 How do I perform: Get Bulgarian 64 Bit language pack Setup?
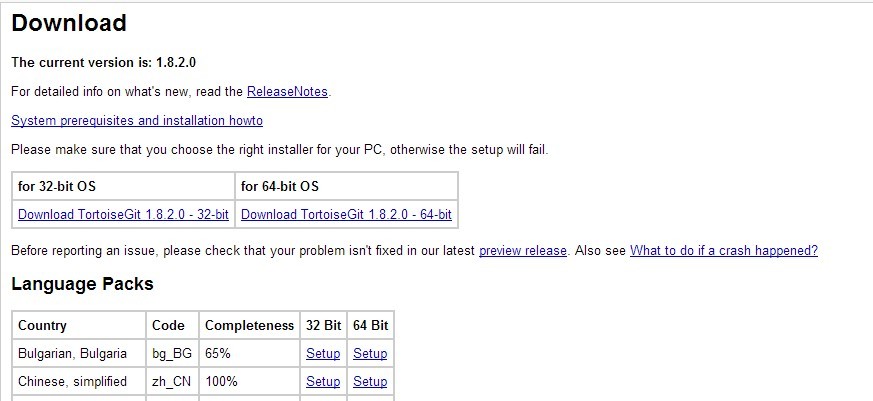click(370, 353)
